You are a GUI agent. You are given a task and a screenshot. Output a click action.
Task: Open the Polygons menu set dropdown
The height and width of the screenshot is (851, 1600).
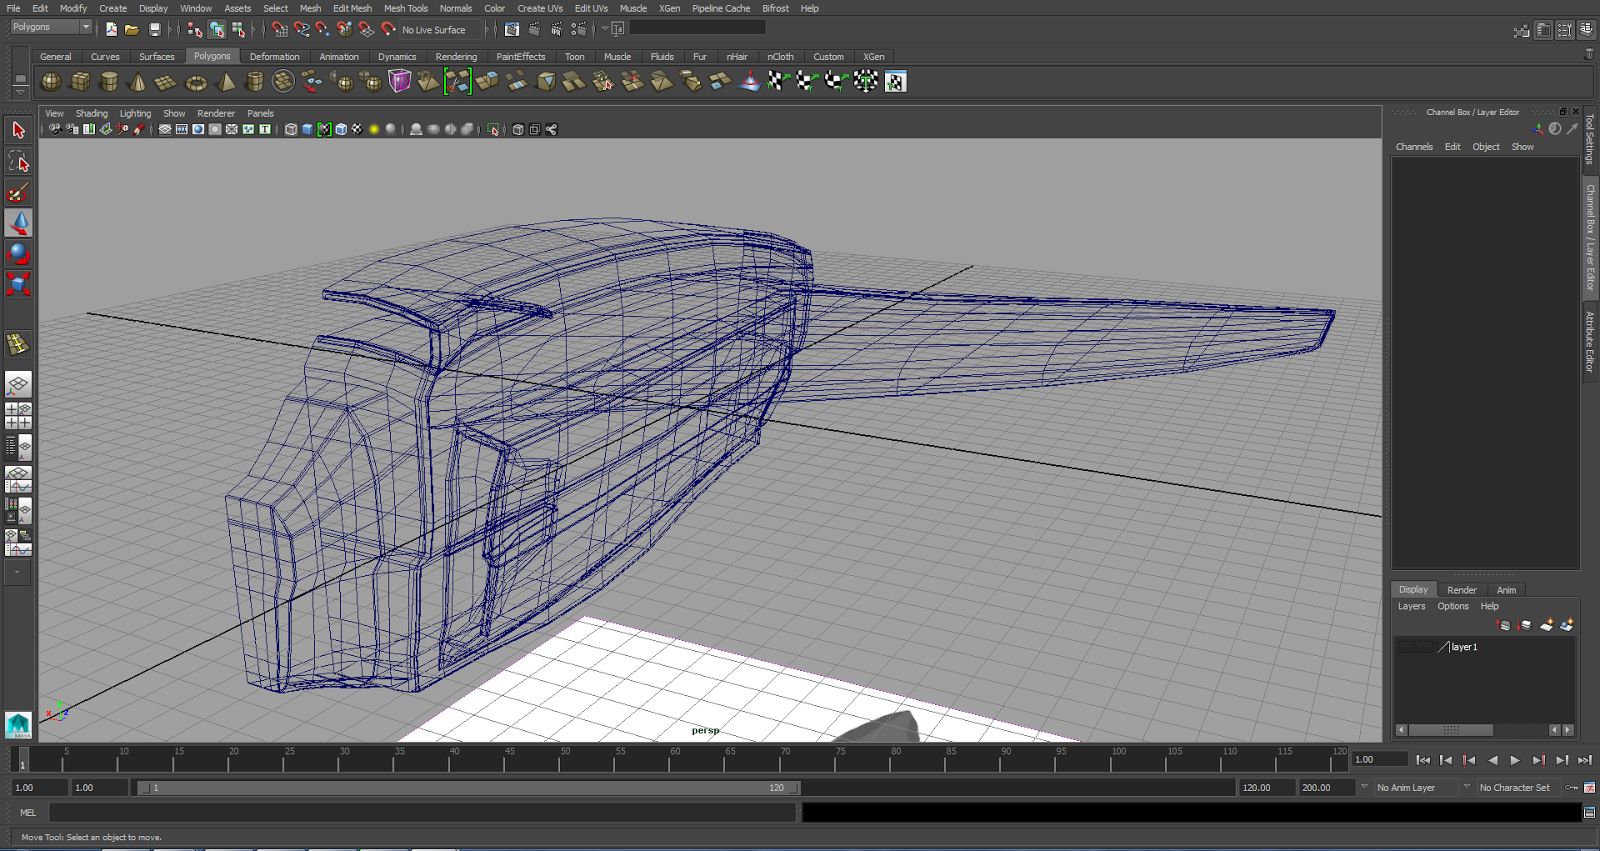click(x=51, y=27)
